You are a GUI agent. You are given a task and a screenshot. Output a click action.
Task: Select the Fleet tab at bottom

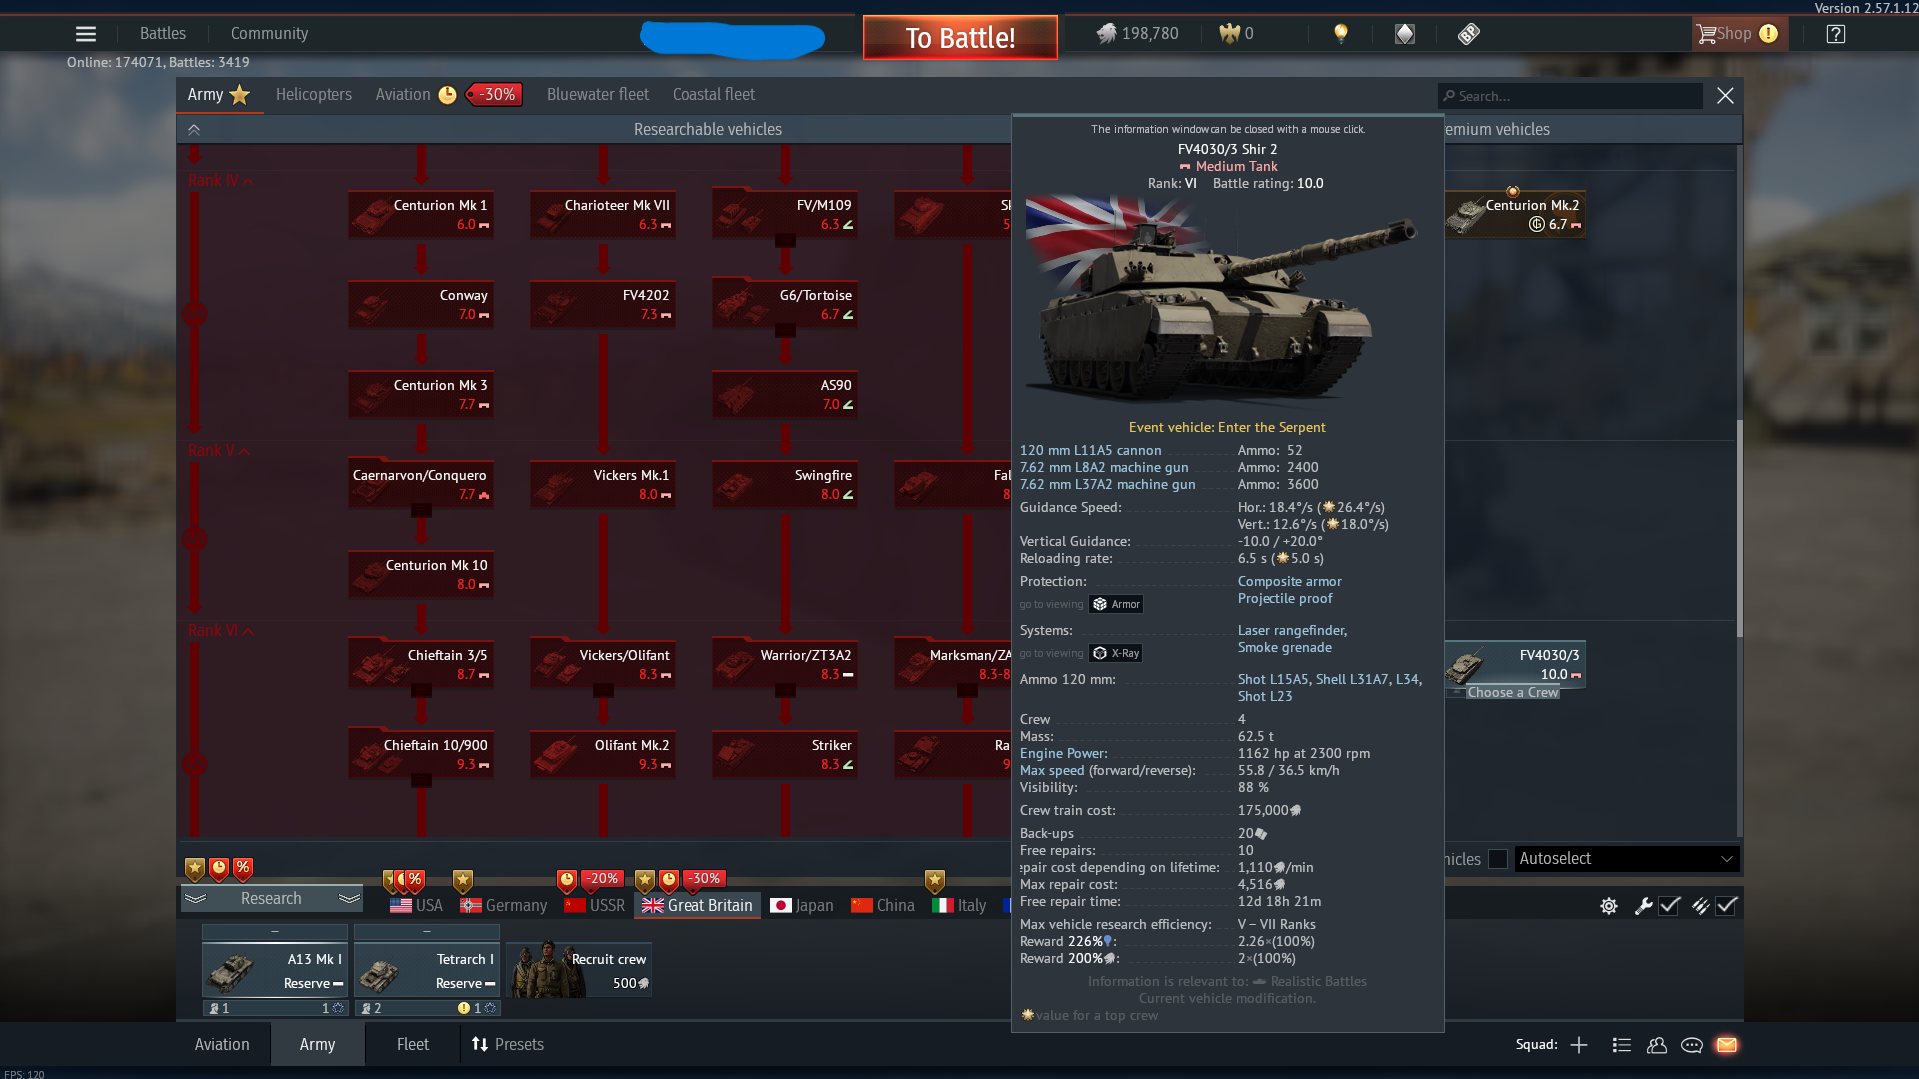click(413, 1045)
